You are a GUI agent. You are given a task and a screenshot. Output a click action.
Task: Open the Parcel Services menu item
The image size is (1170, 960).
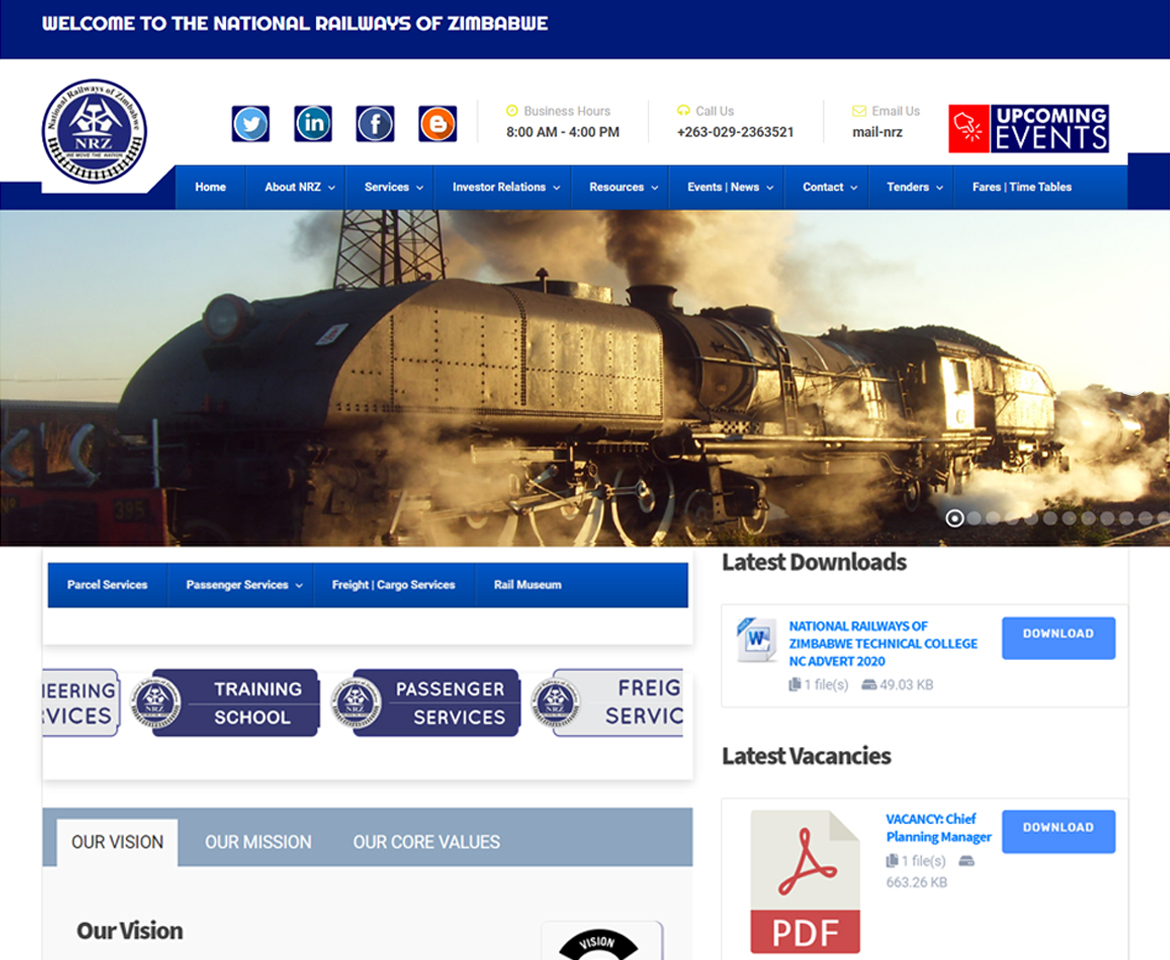107,585
